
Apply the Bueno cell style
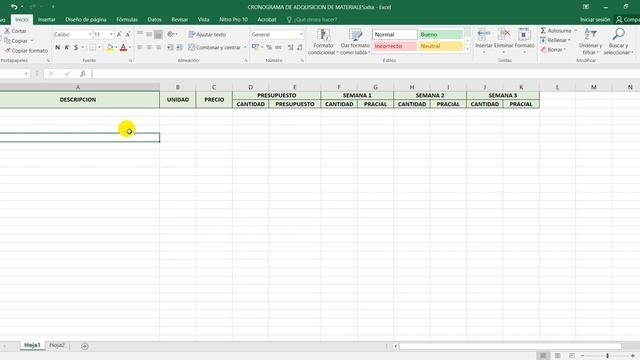[x=441, y=35]
